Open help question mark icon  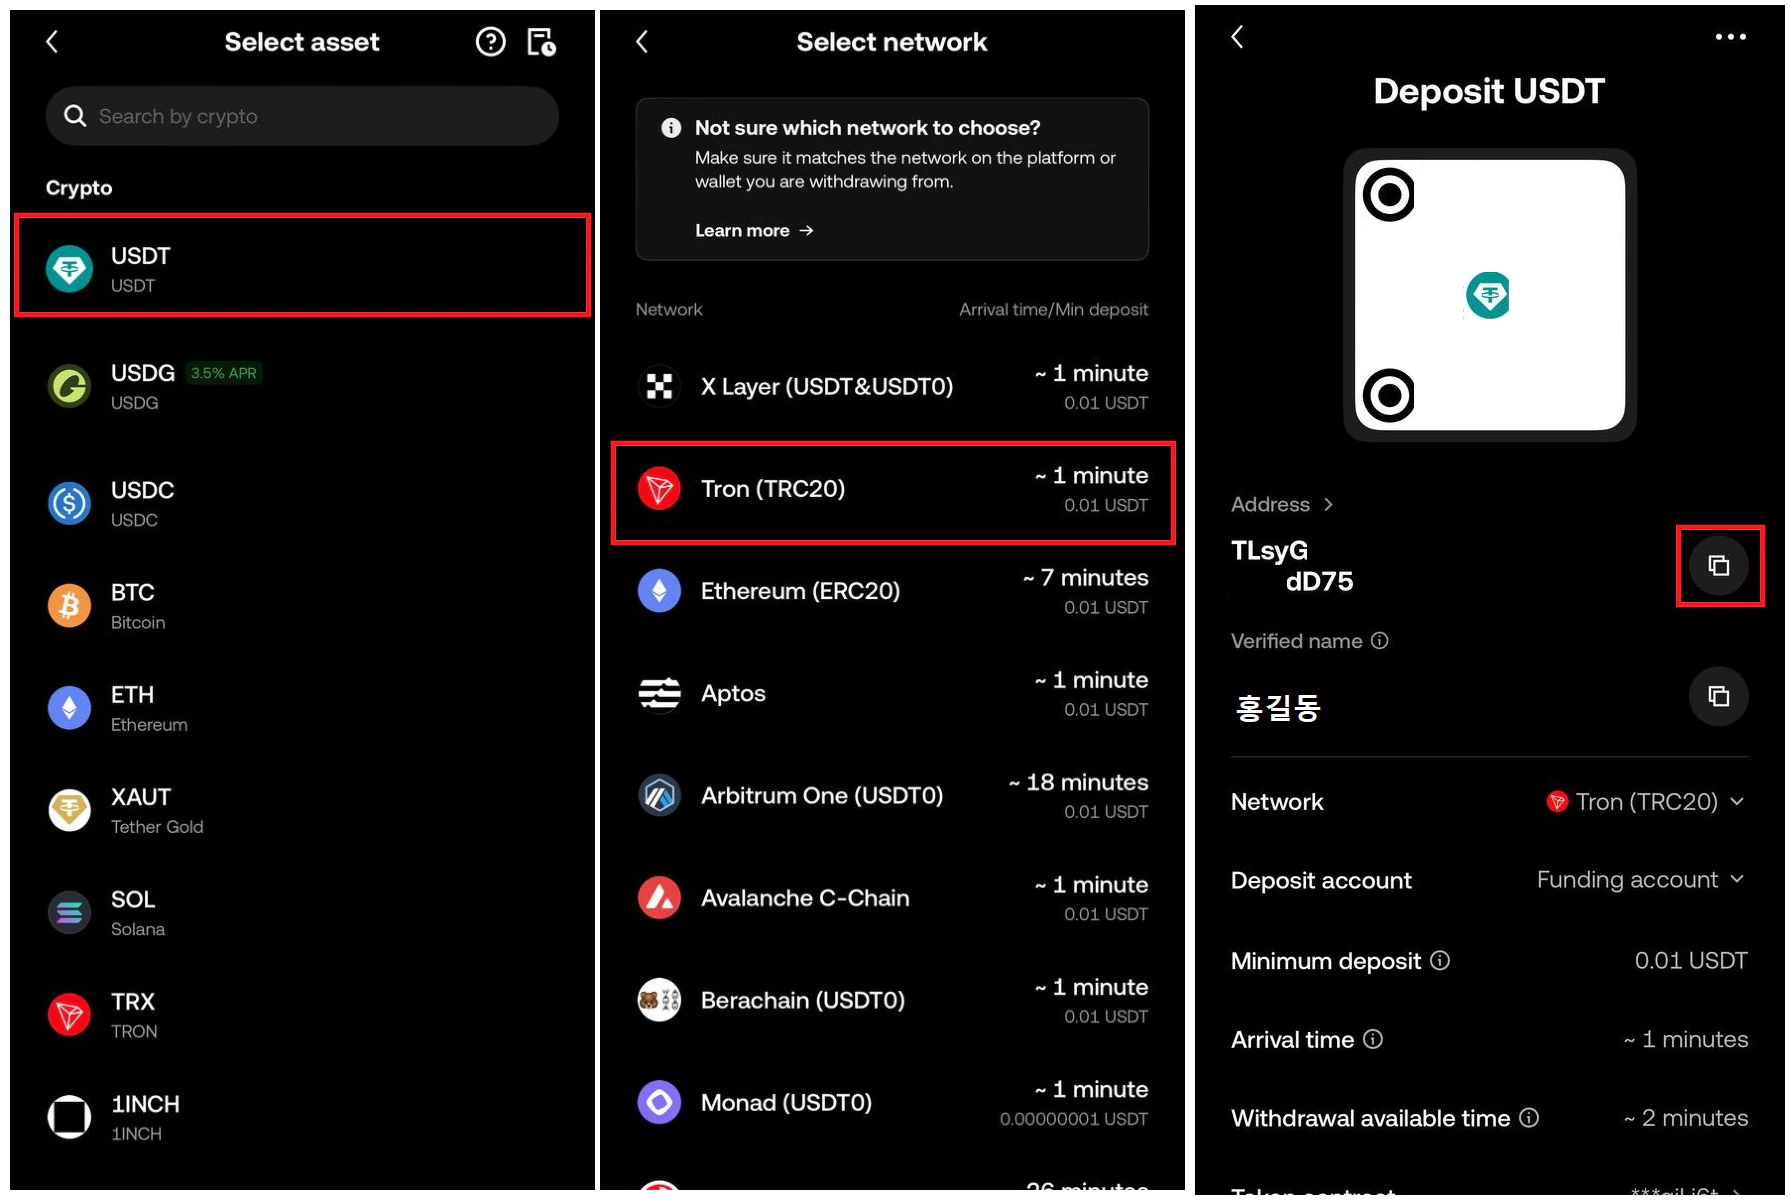coord(490,42)
